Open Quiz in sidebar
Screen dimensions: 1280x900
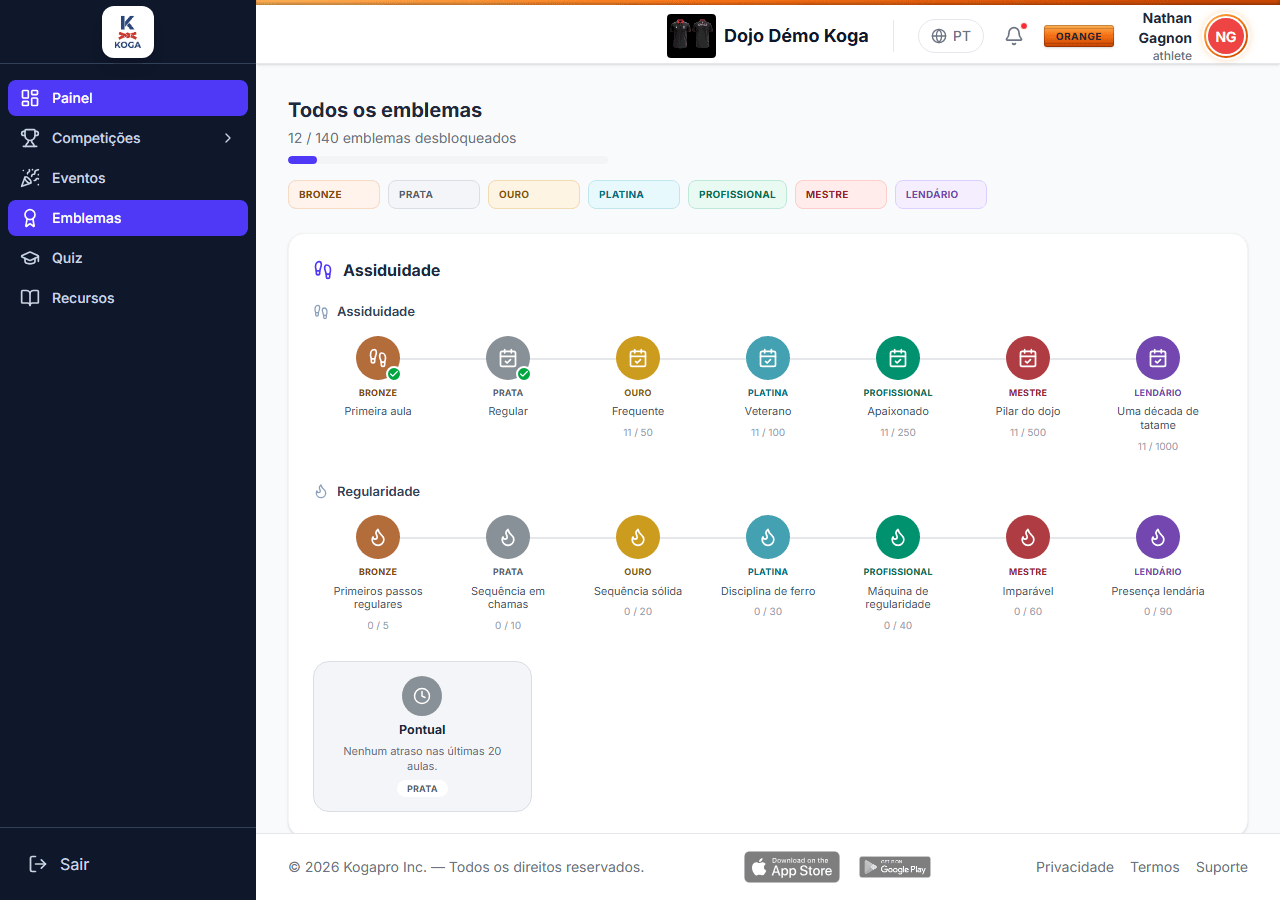point(128,258)
